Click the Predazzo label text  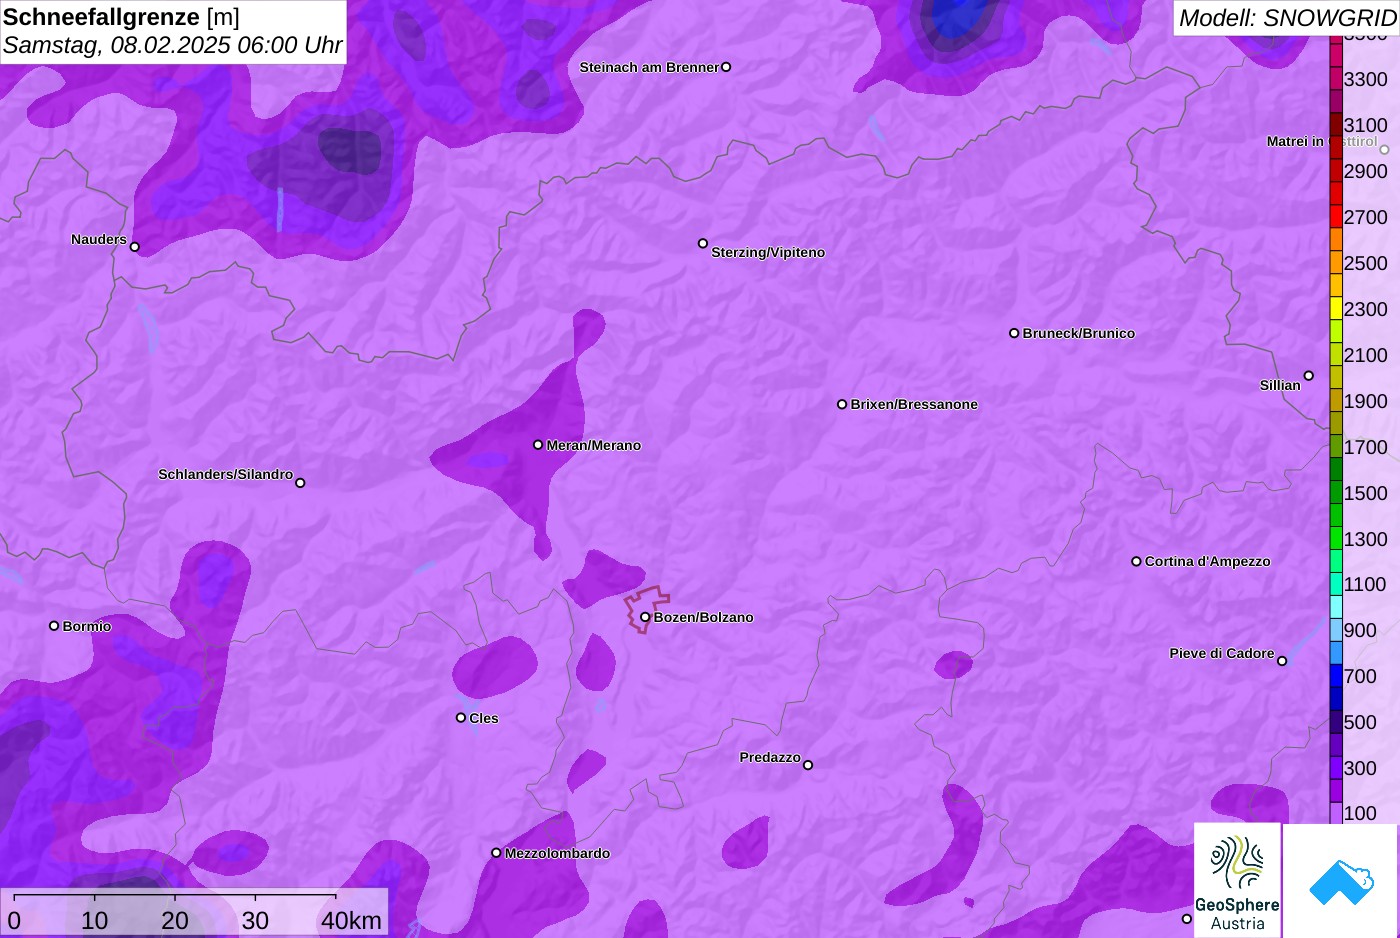pyautogui.click(x=770, y=757)
